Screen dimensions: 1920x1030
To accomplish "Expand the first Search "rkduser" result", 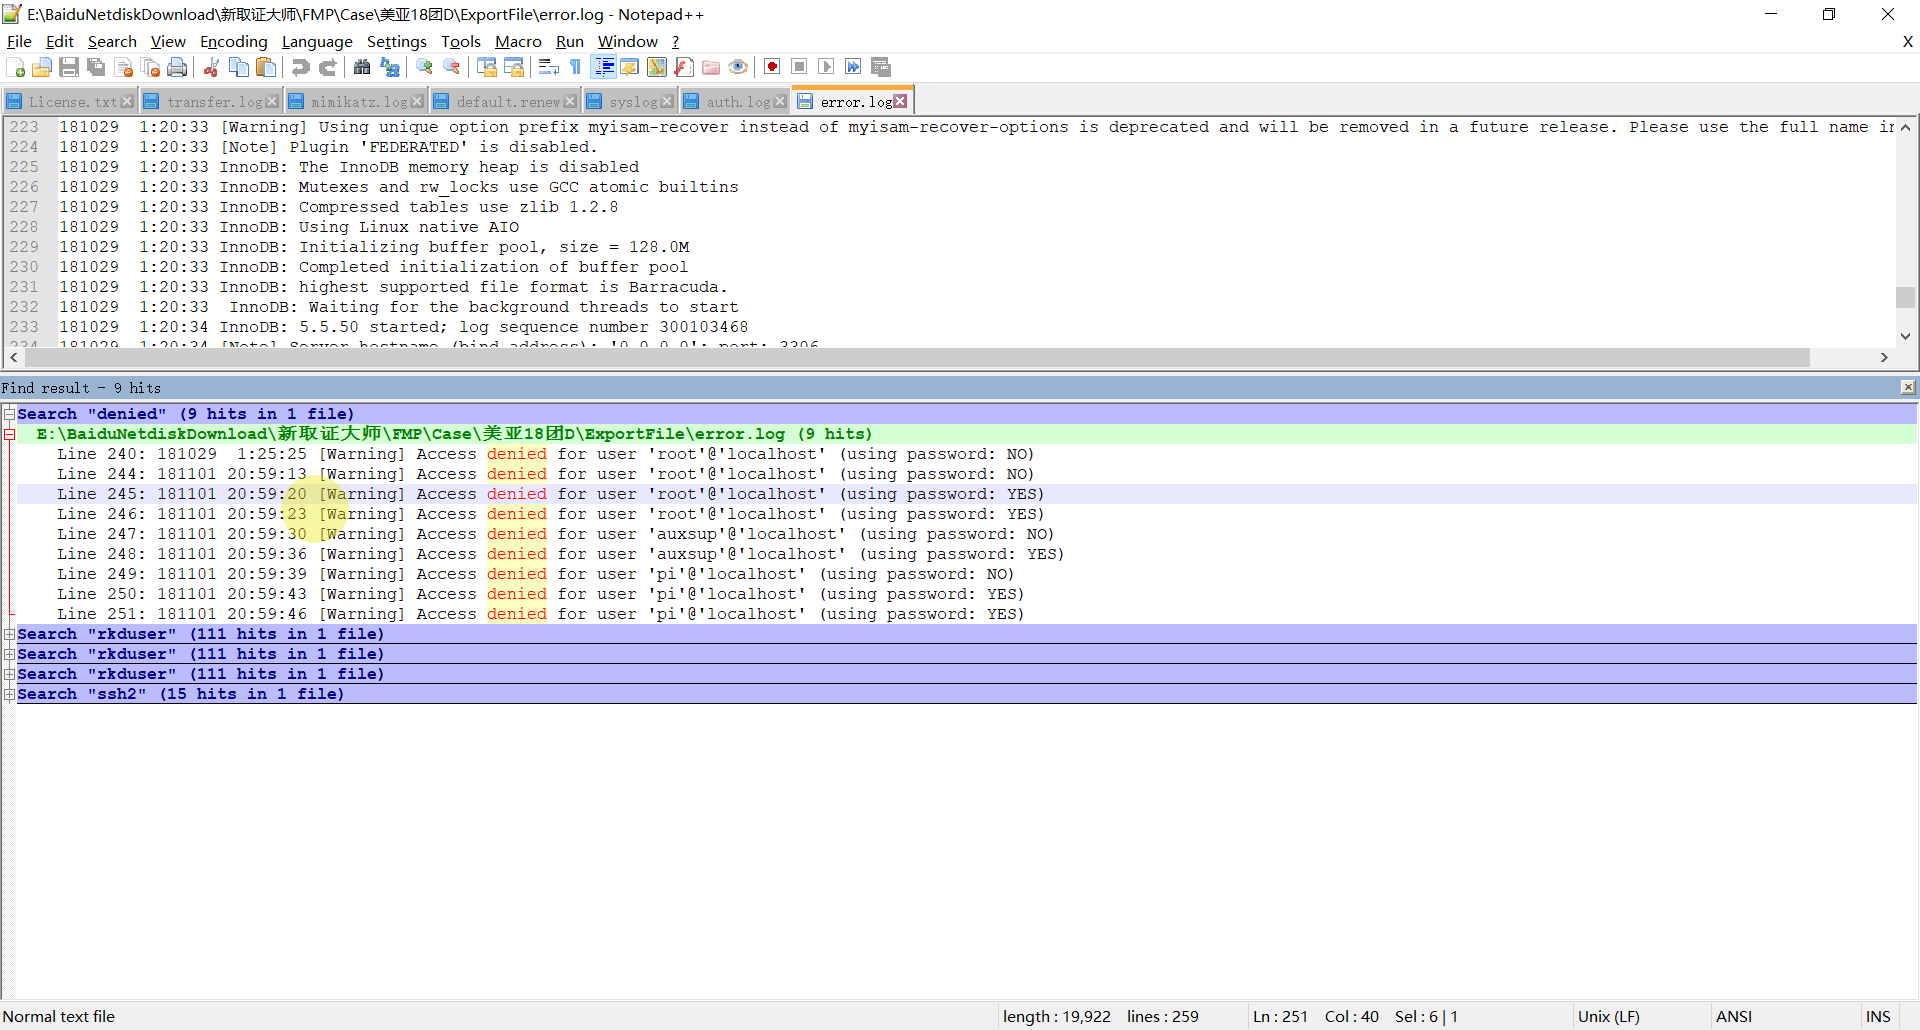I will click(x=9, y=633).
